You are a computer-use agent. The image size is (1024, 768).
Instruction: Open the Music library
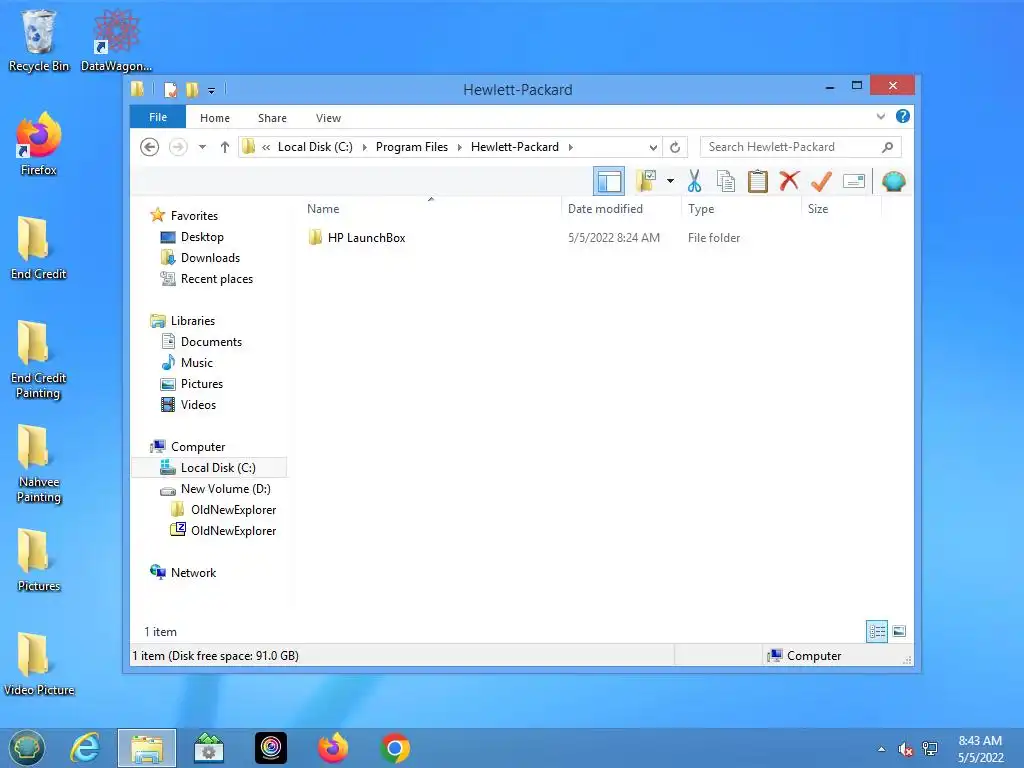(197, 362)
